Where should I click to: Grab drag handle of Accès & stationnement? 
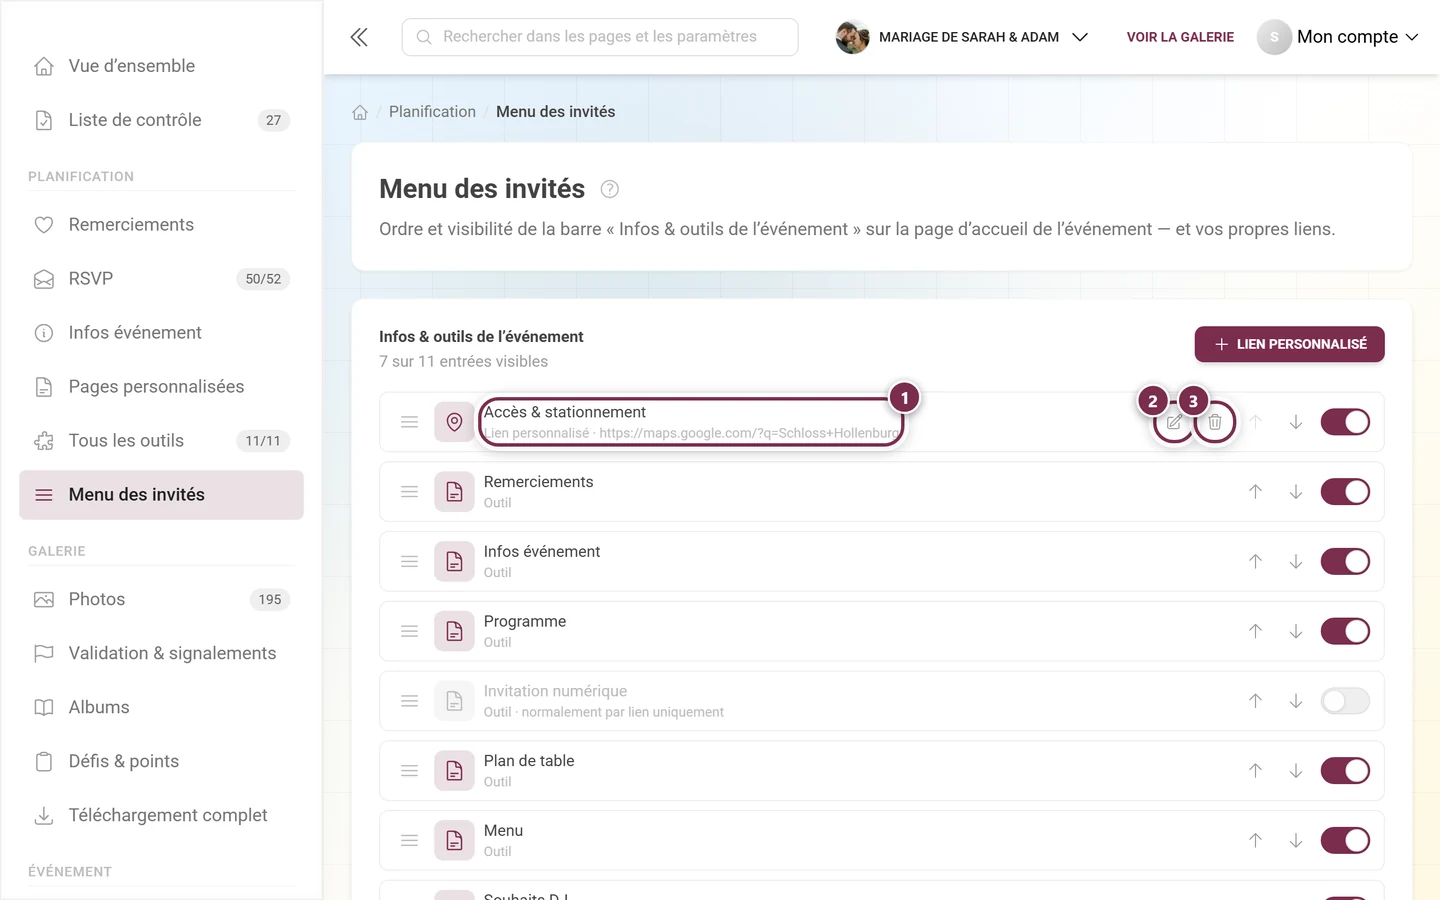click(409, 422)
